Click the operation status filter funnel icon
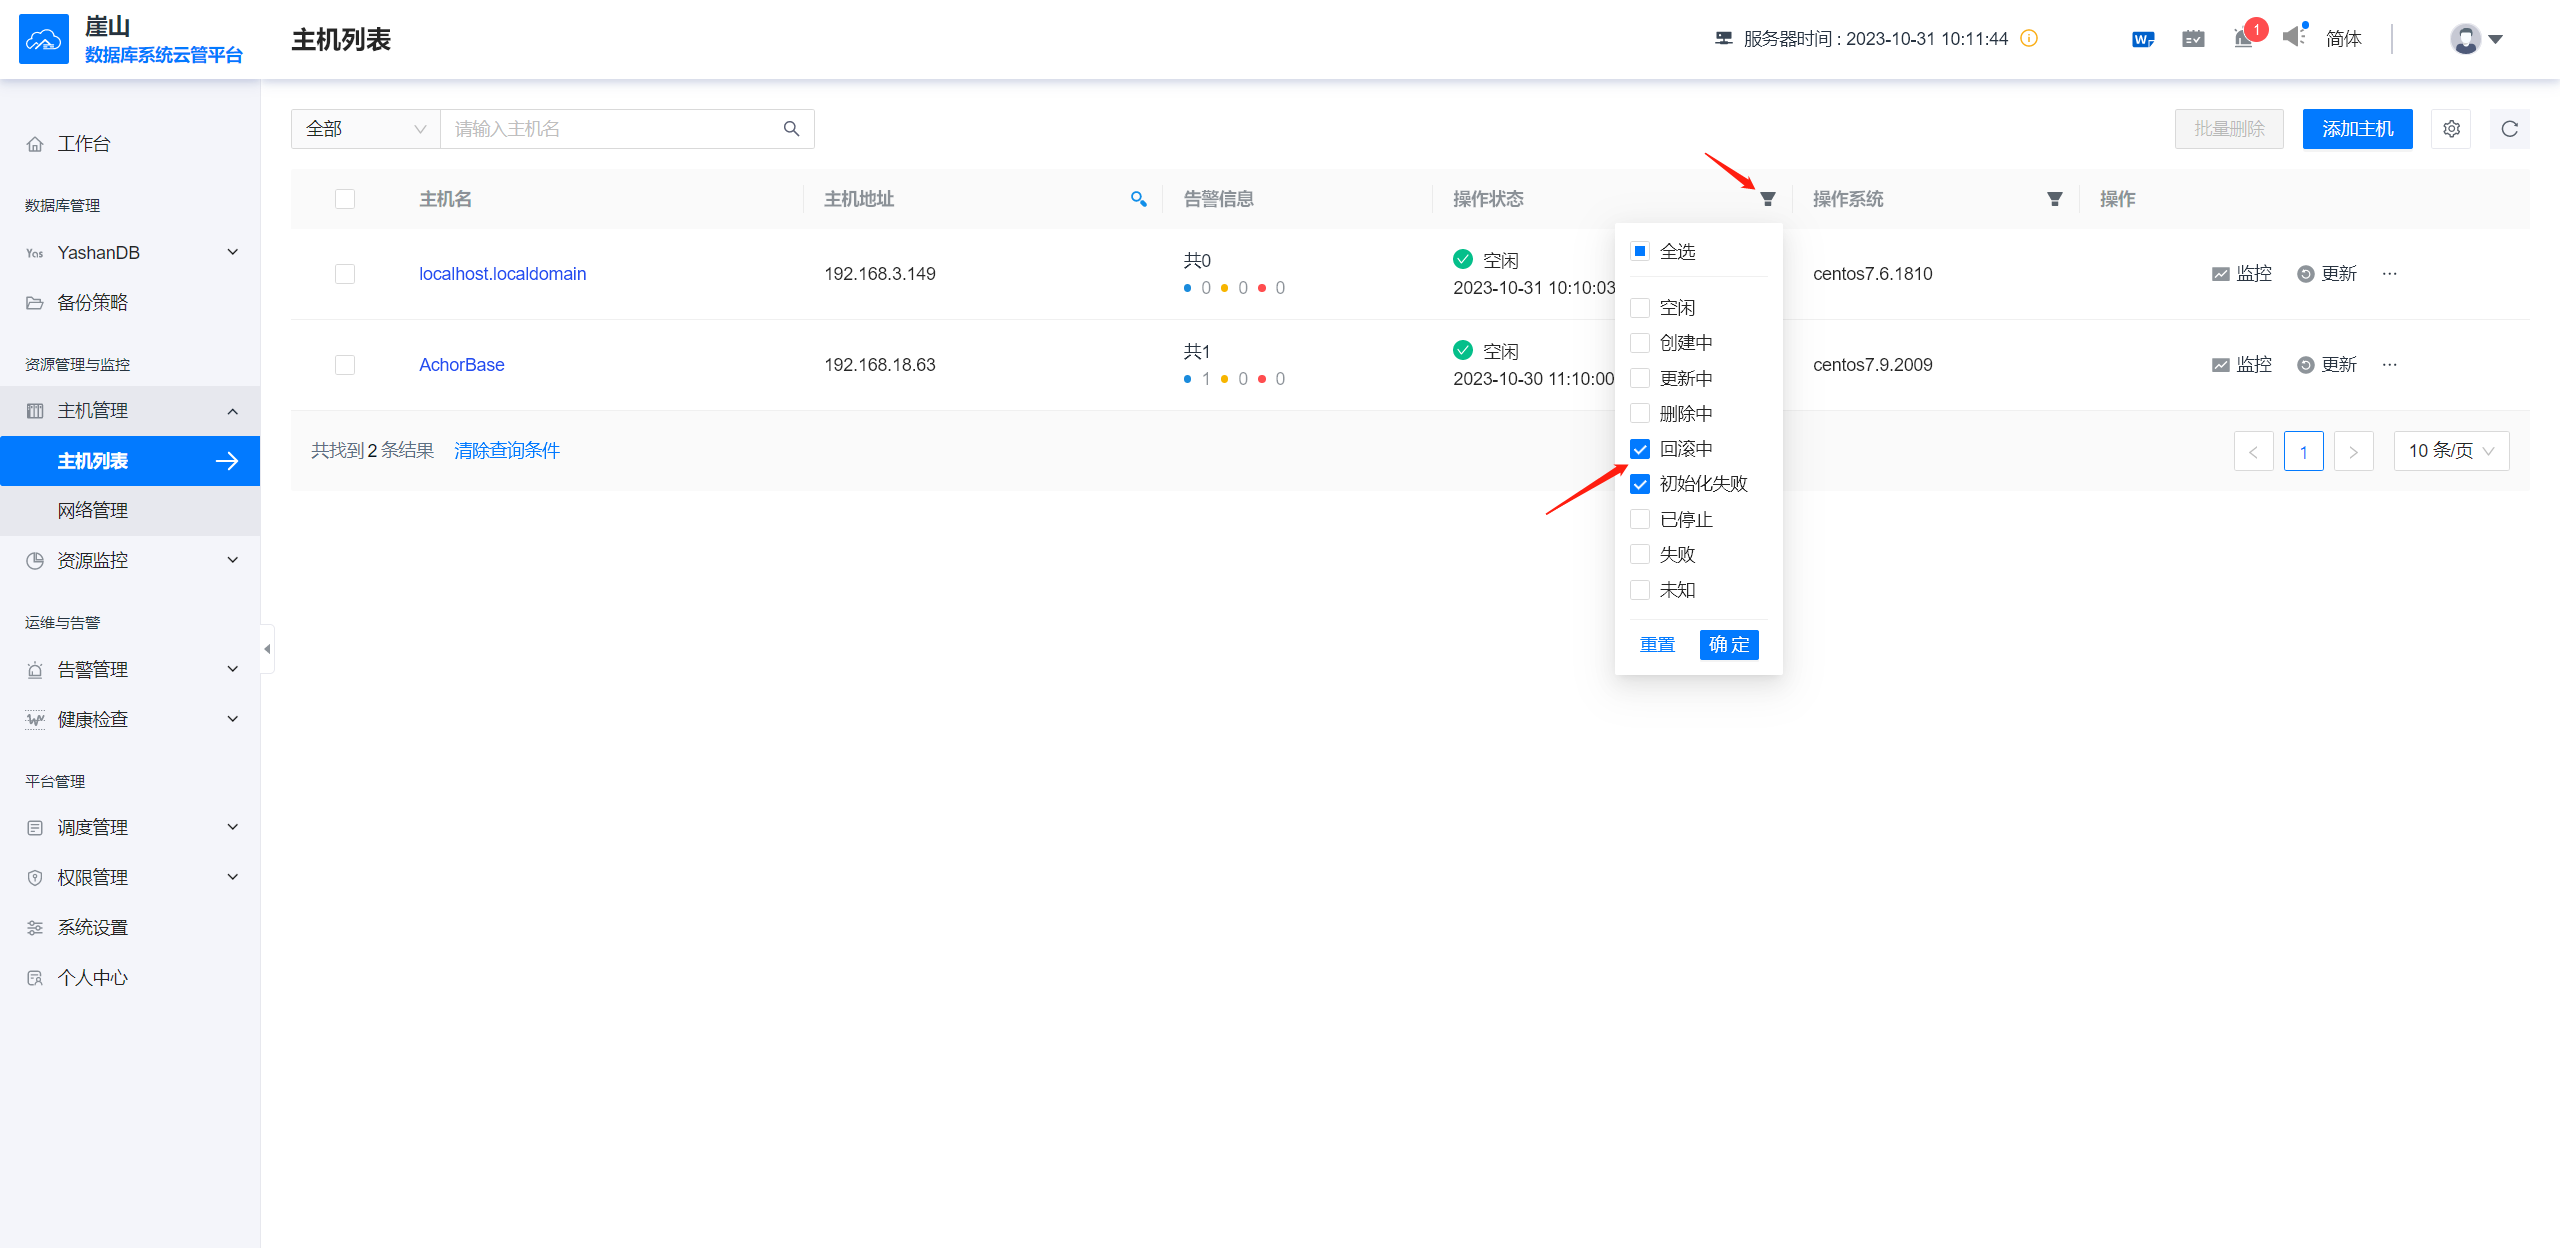The height and width of the screenshot is (1248, 2560). click(x=1767, y=199)
